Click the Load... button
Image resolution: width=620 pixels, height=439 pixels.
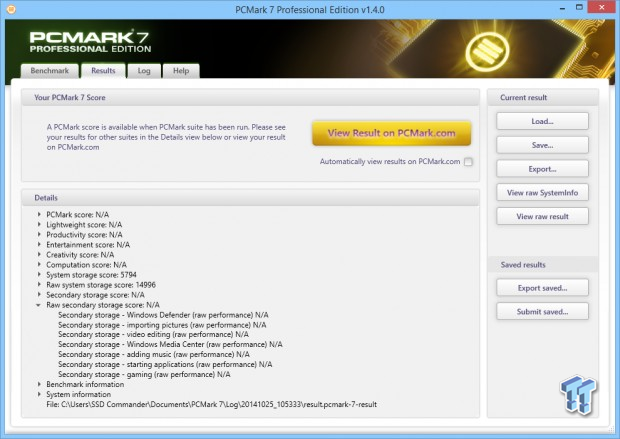coord(542,121)
